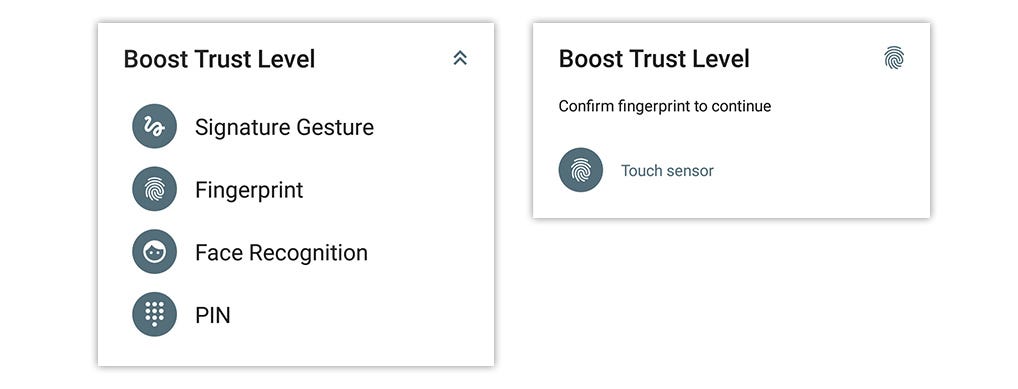The image size is (1018, 389).
Task: Choose the Face Recognition text label
Action: click(282, 253)
